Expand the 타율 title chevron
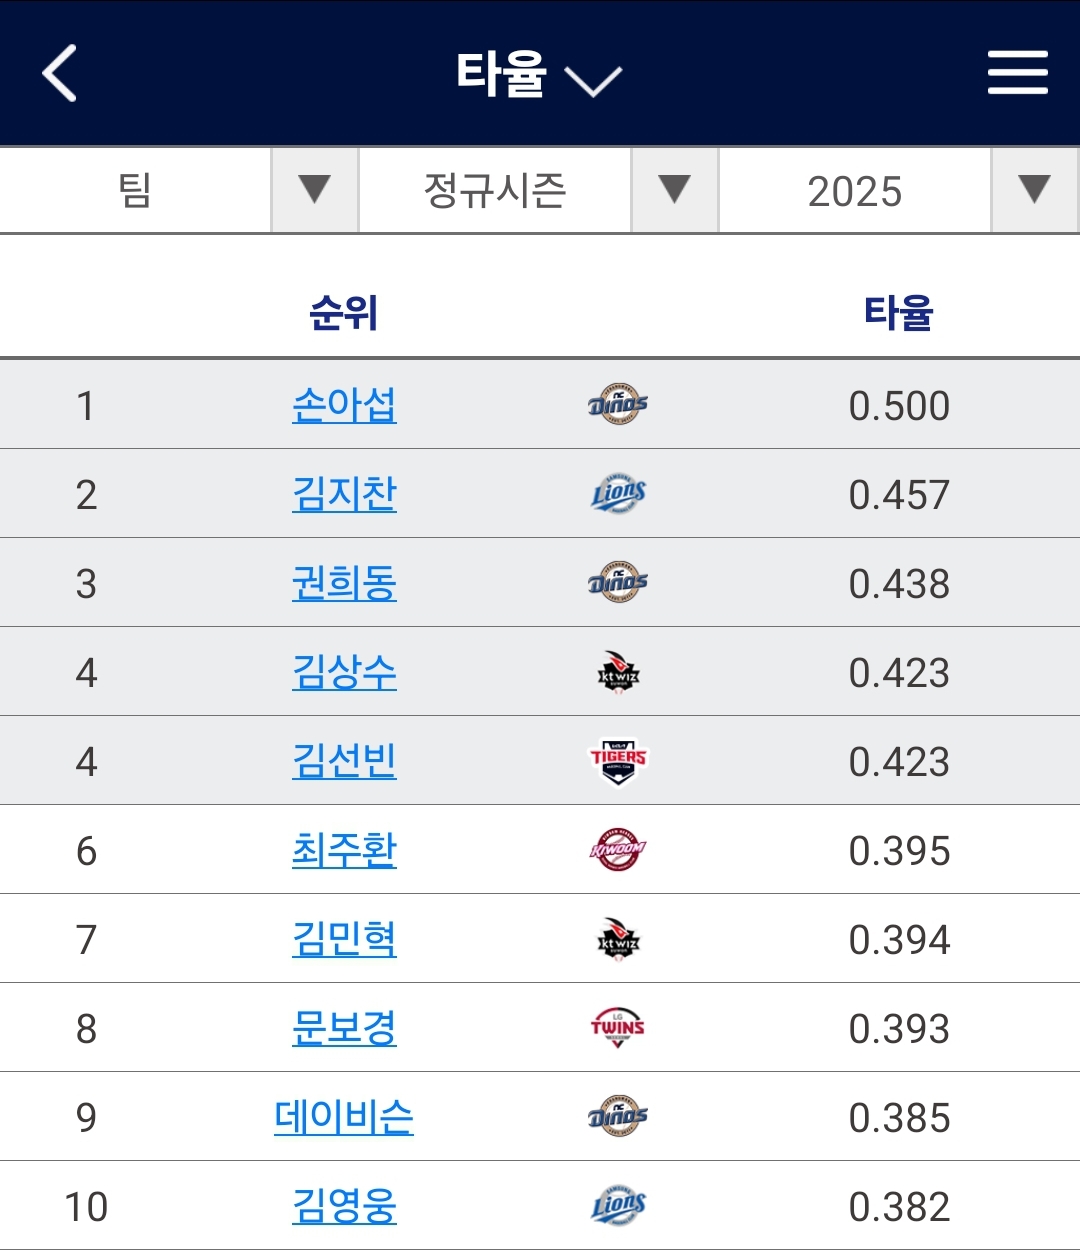 593,80
